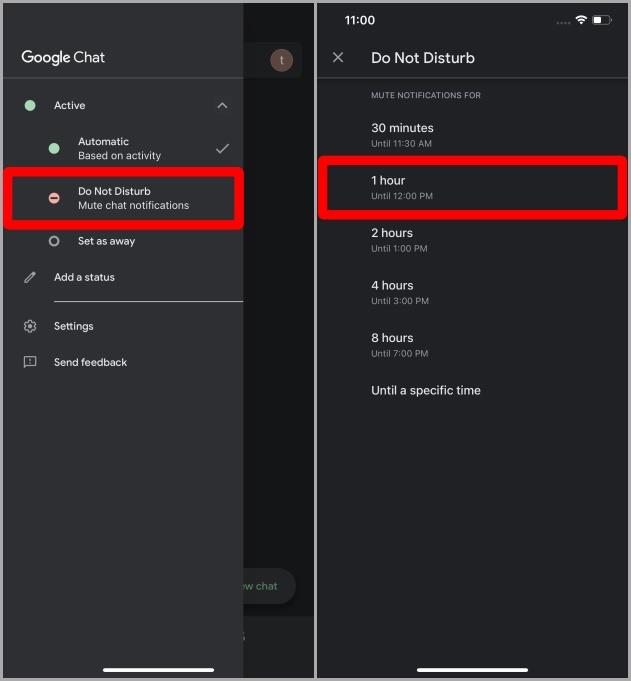Click the Settings gear icon

(30, 326)
